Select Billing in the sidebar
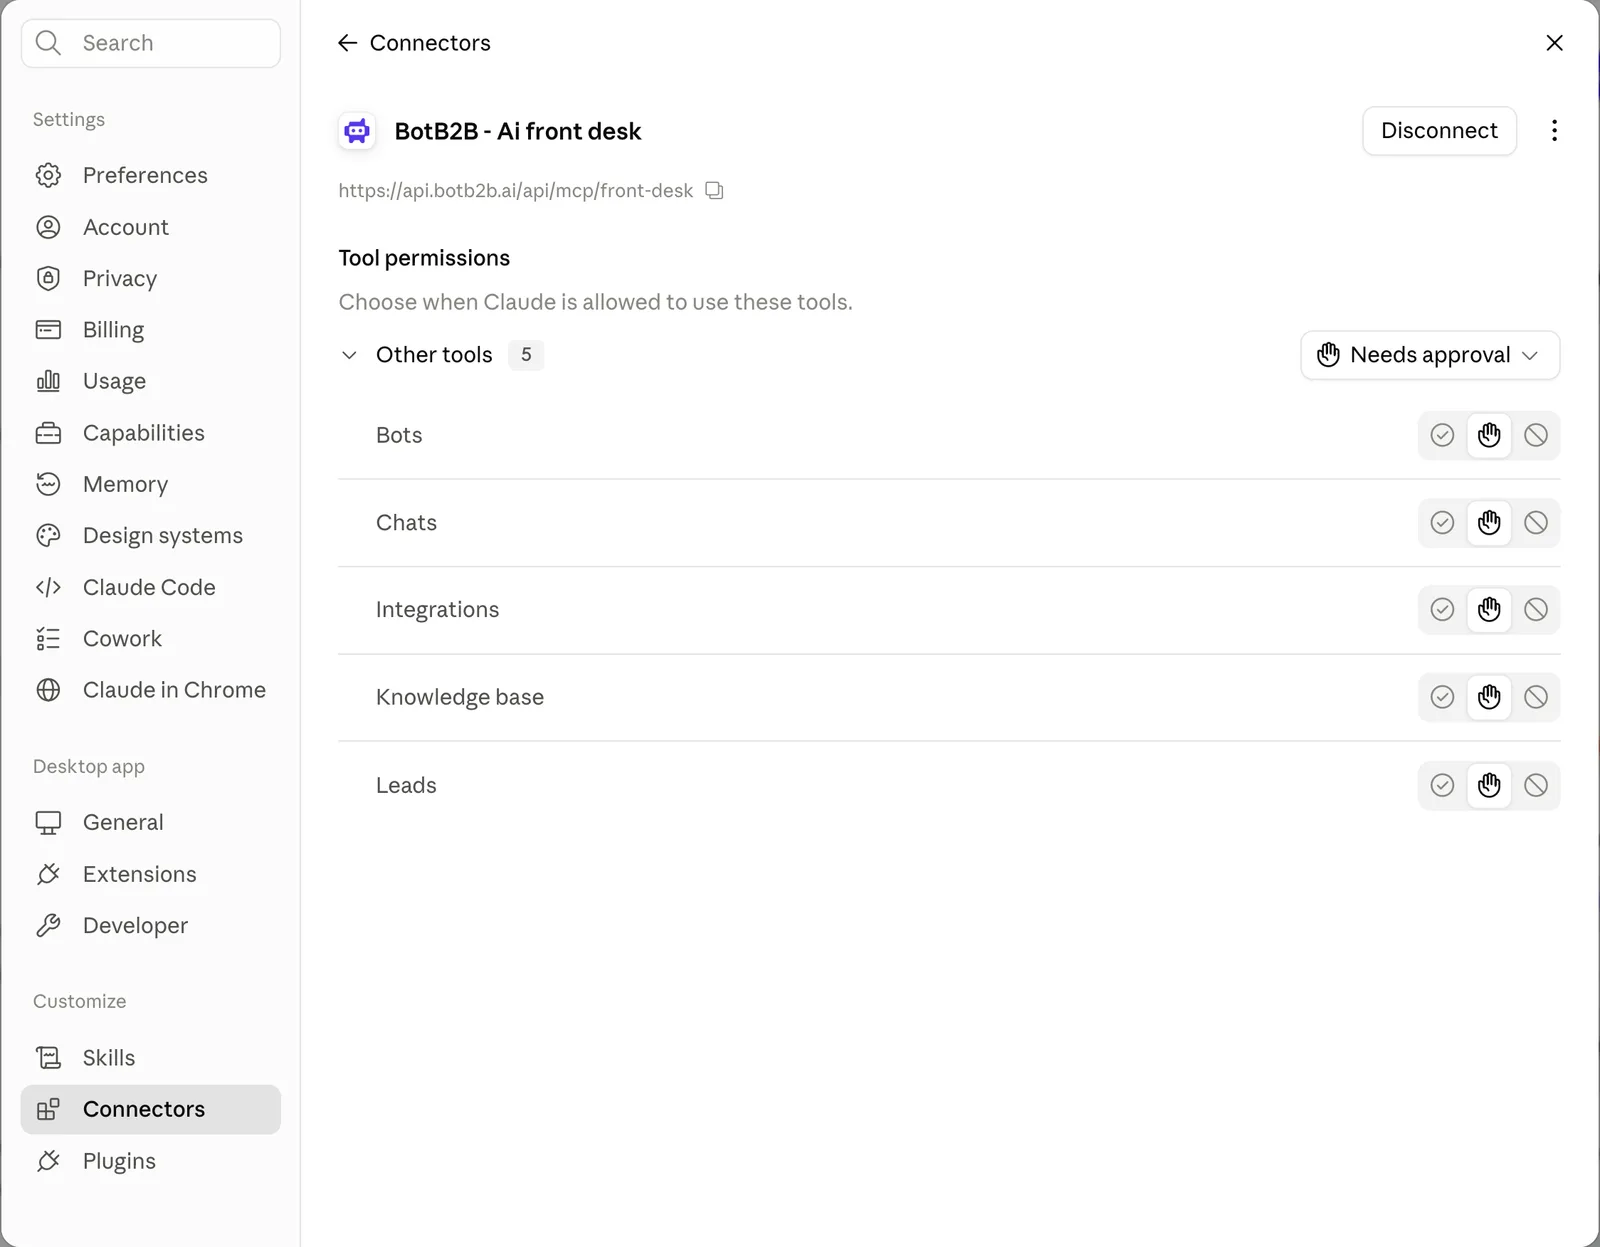This screenshot has width=1600, height=1247. (x=151, y=330)
